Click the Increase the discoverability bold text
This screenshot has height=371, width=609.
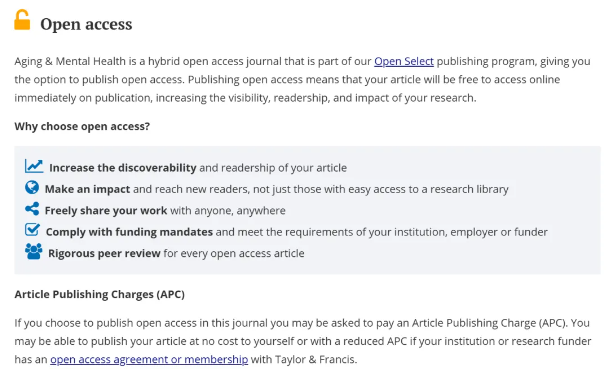pos(123,168)
